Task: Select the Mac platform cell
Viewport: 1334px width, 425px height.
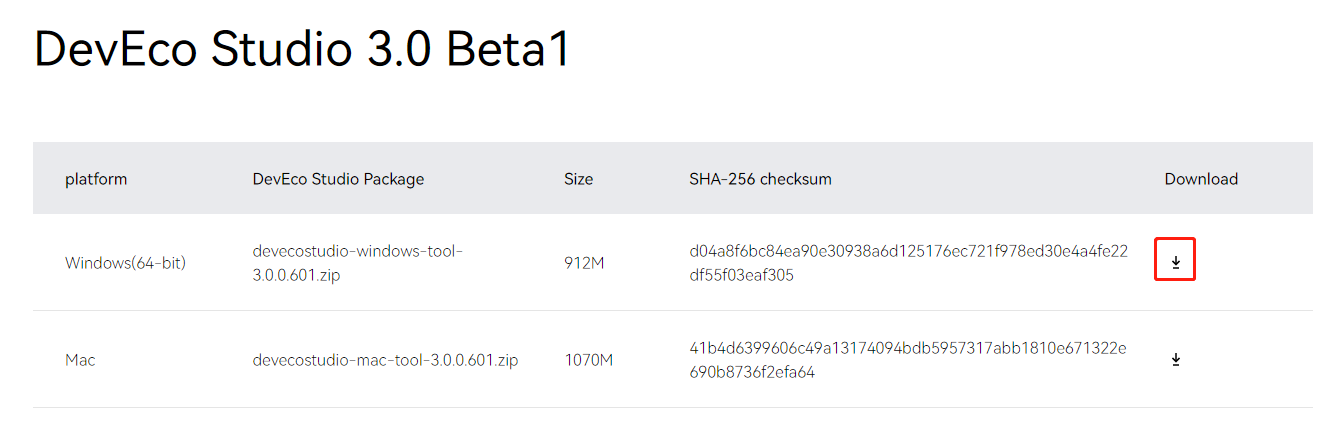Action: [x=80, y=359]
